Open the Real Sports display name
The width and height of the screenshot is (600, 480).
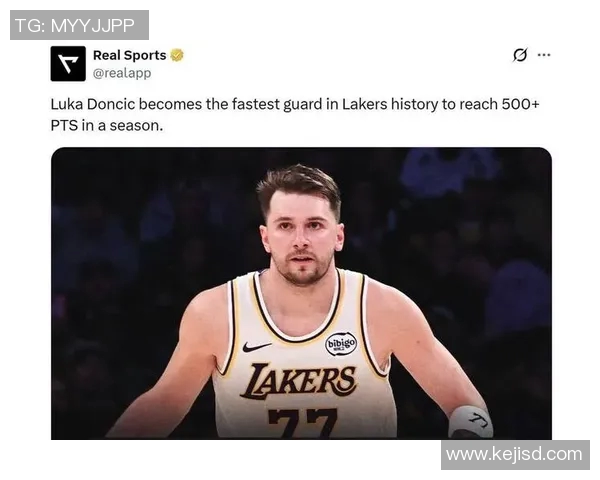click(129, 55)
